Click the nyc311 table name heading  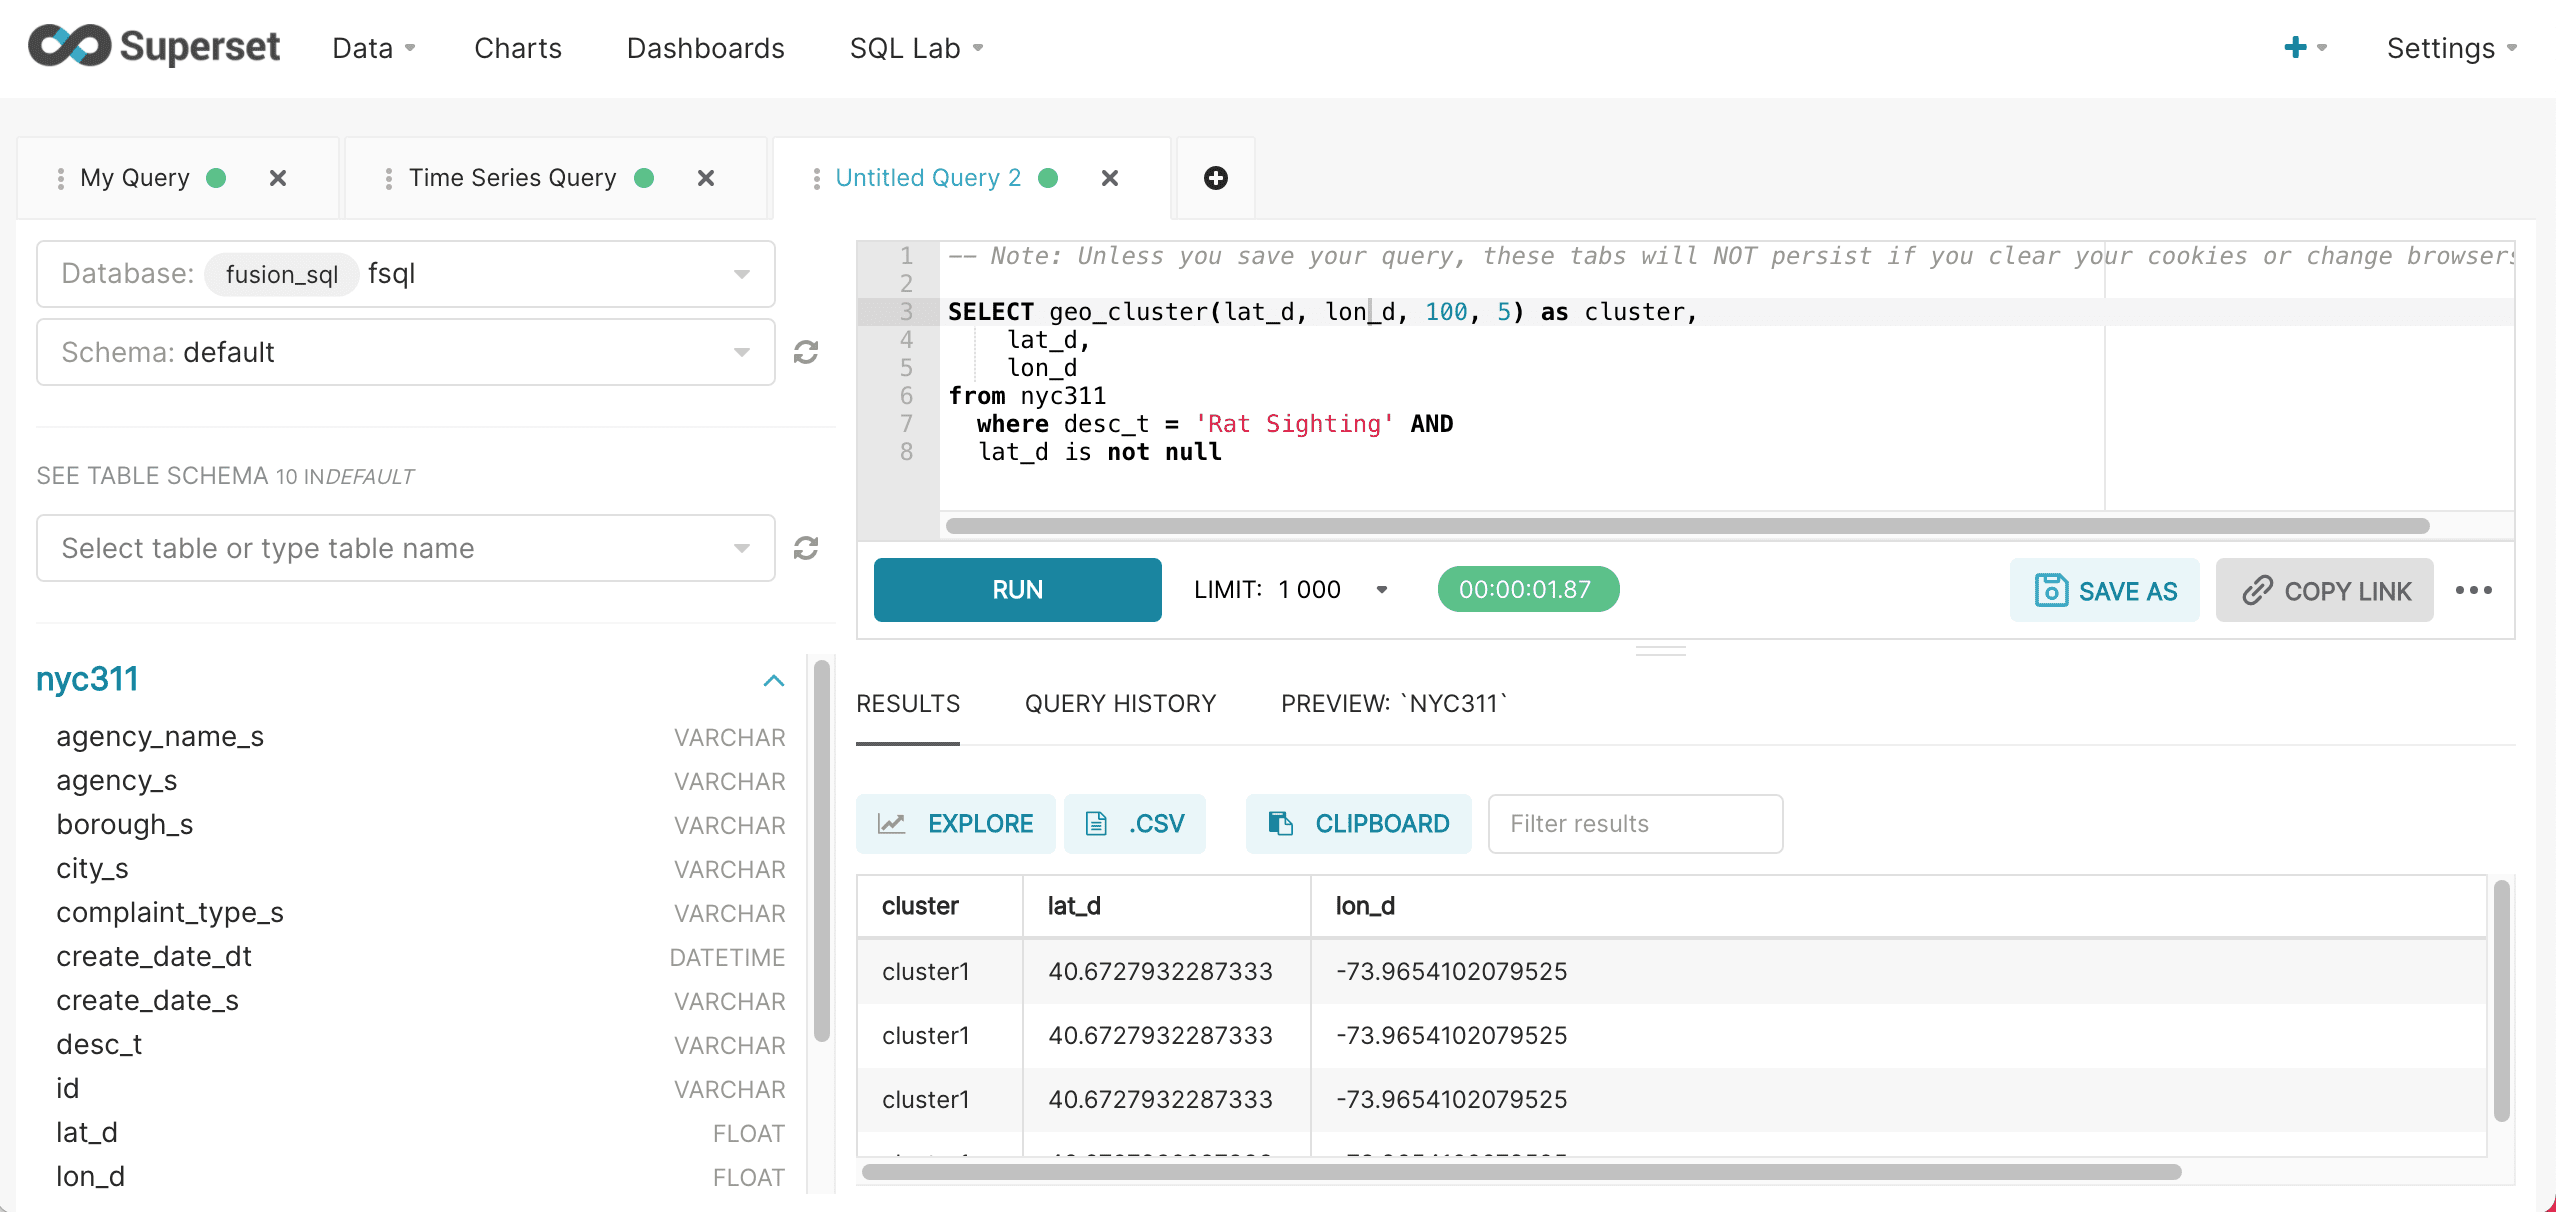[87, 680]
